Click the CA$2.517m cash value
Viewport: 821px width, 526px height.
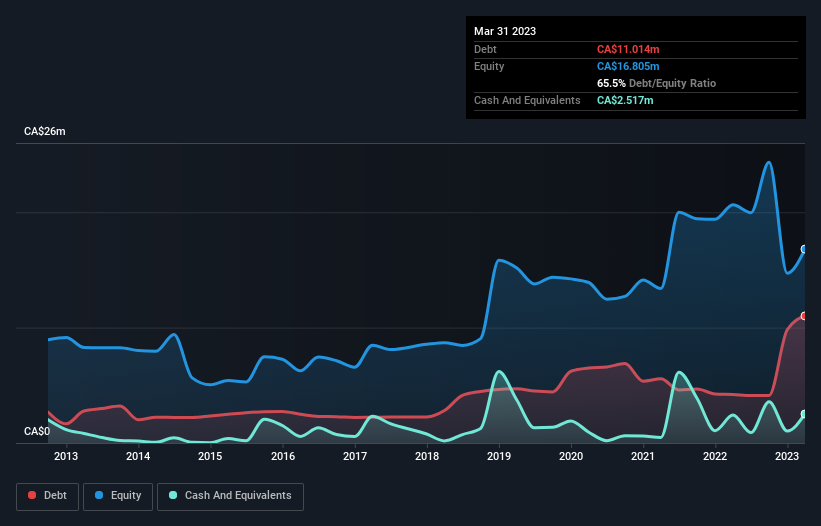pyautogui.click(x=625, y=100)
